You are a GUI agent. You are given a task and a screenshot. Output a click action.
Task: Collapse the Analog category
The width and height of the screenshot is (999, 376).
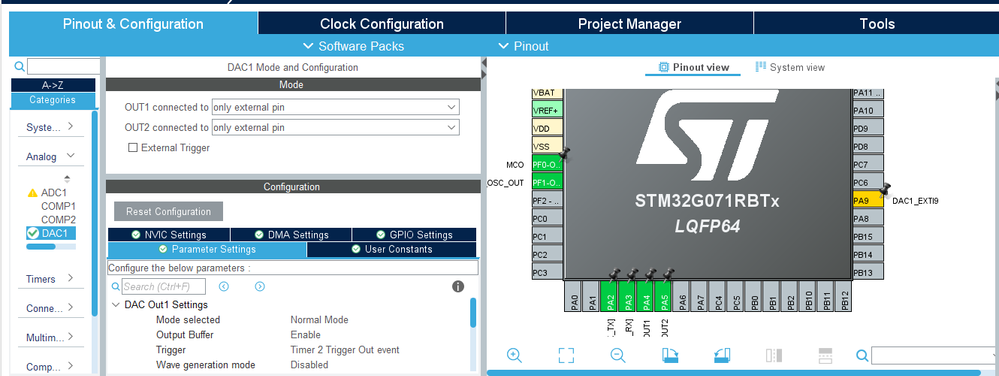point(50,156)
